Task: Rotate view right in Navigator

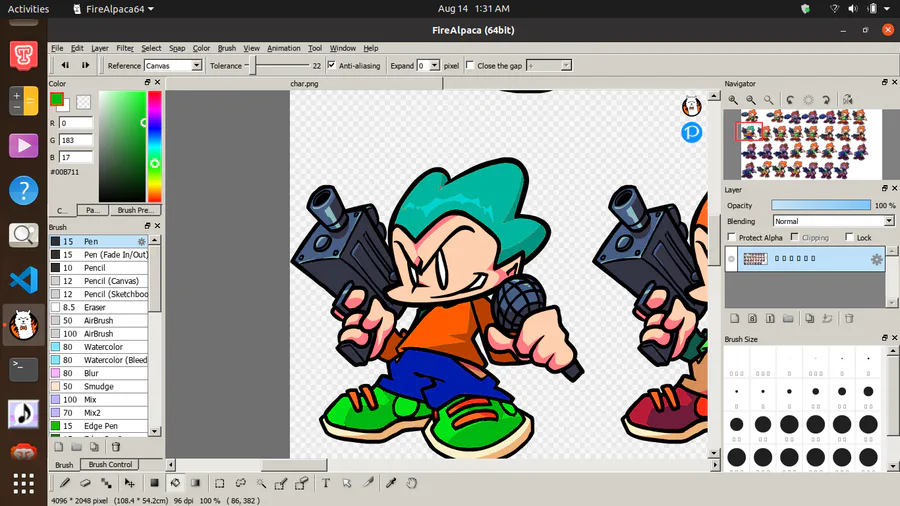Action: [826, 100]
